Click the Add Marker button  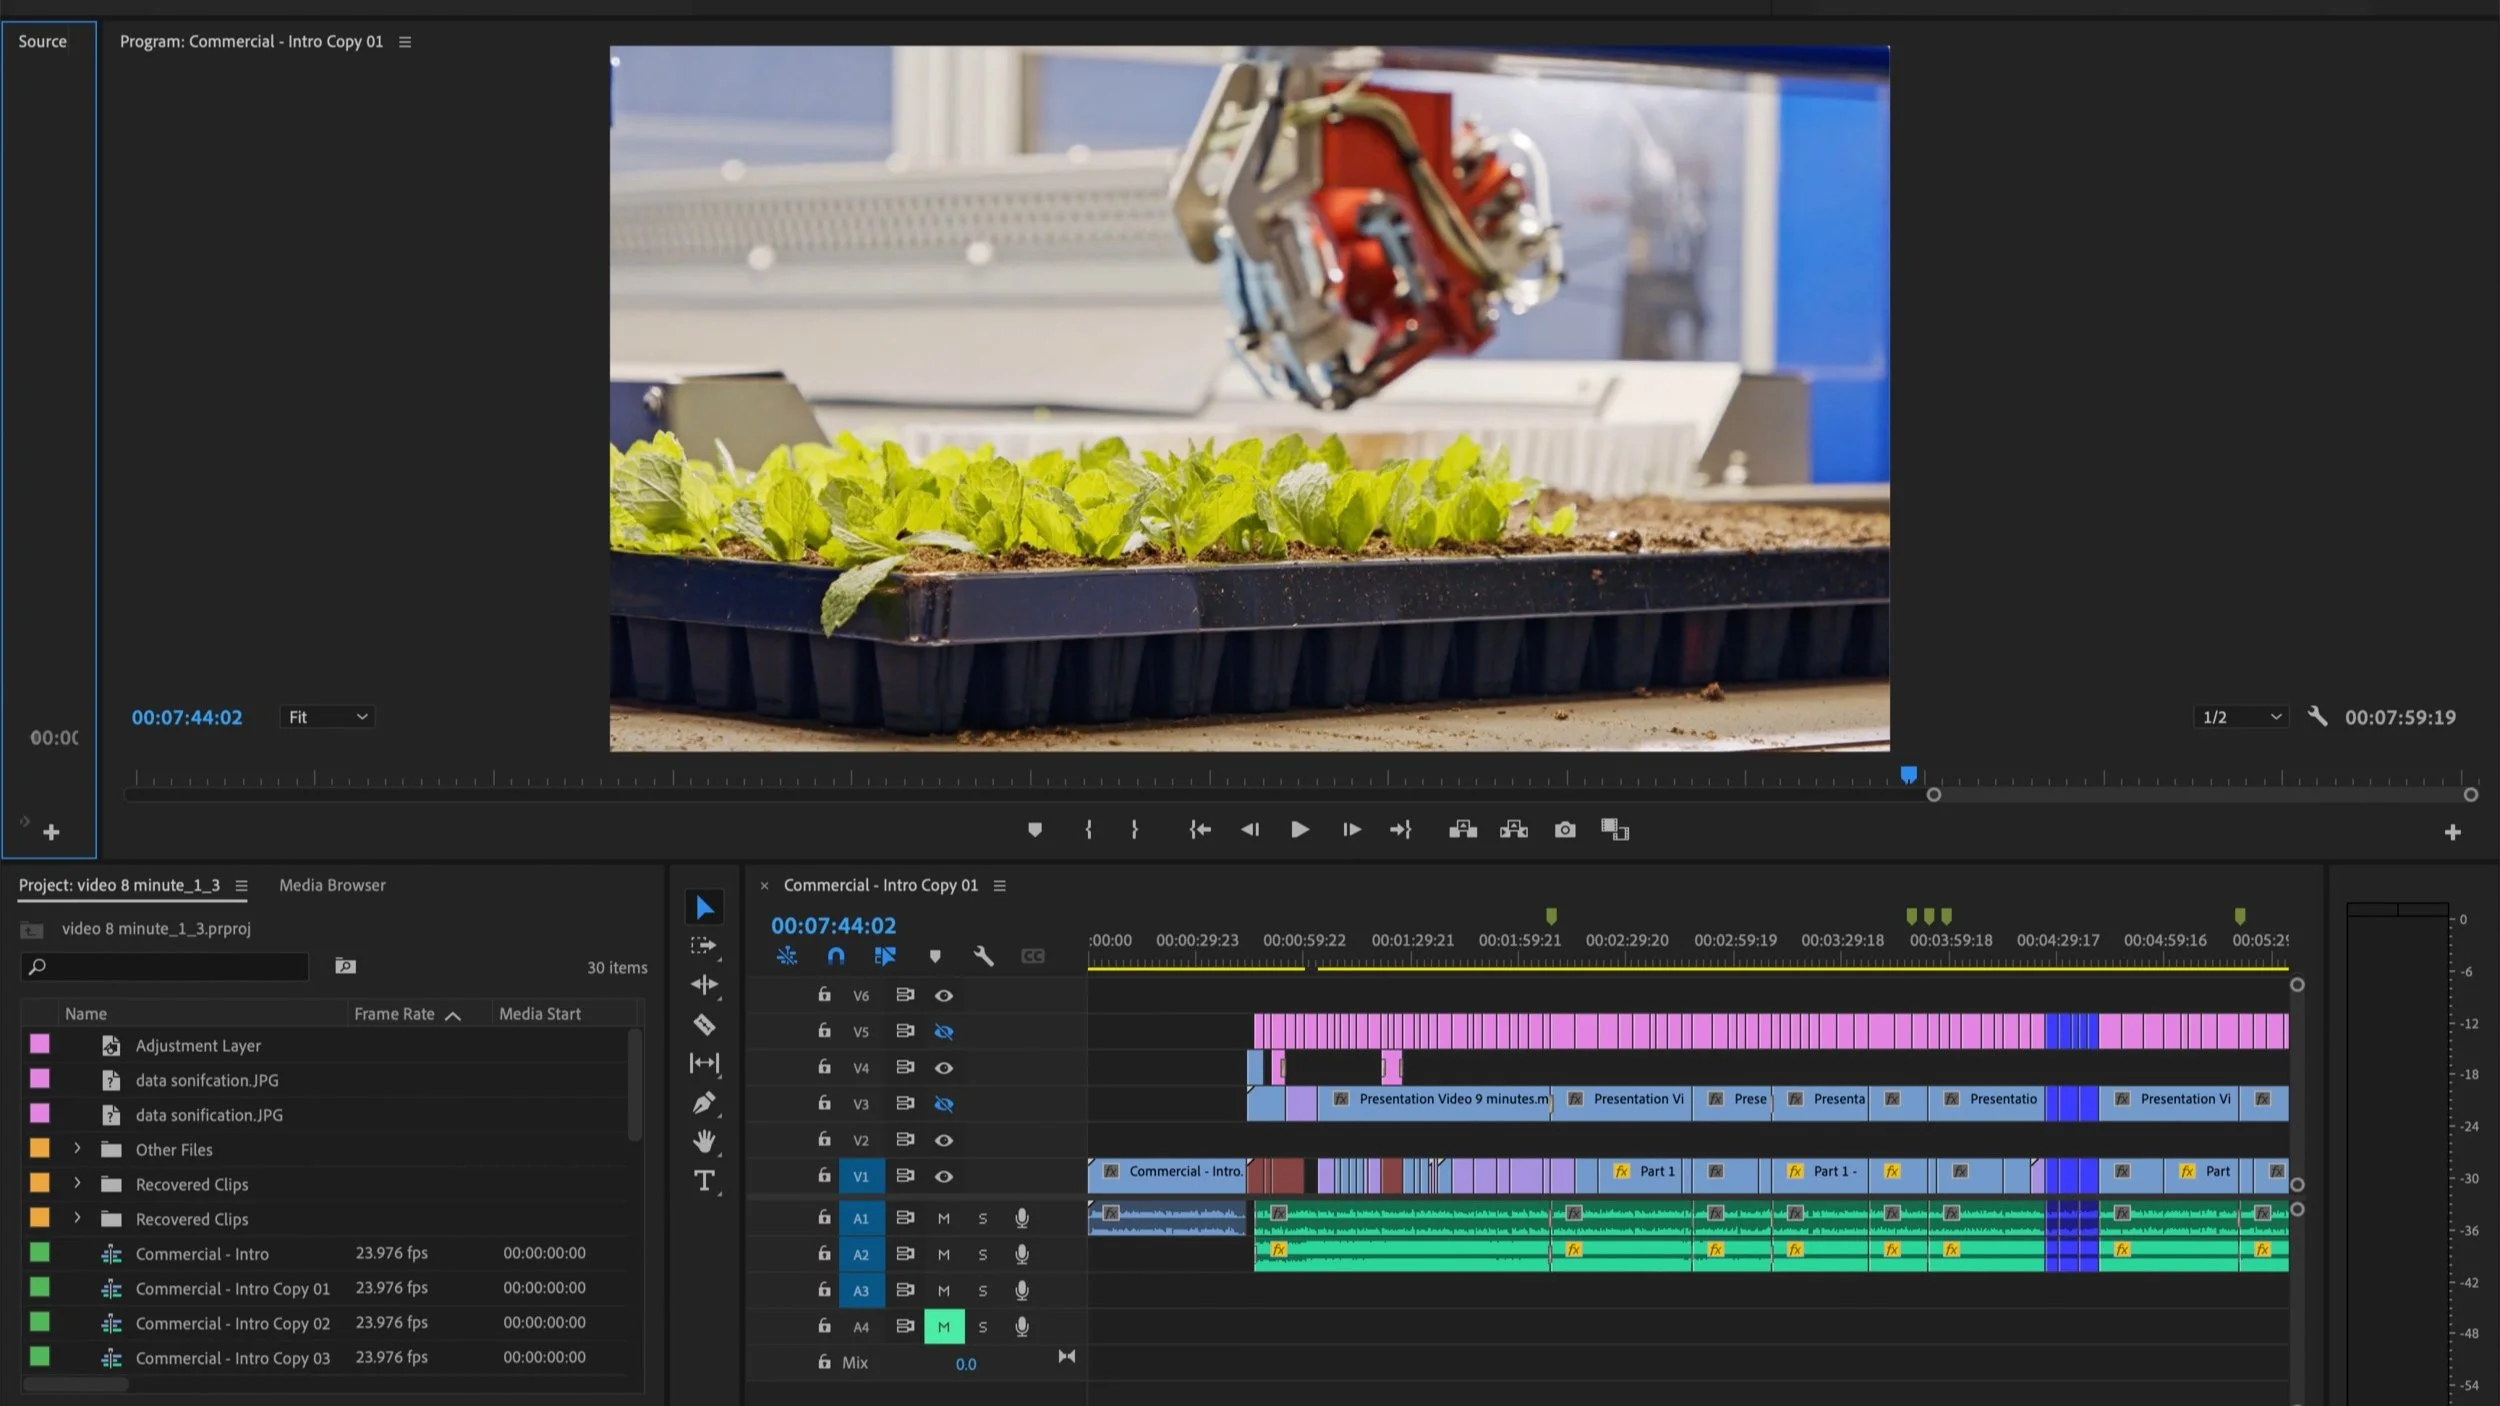(1035, 828)
